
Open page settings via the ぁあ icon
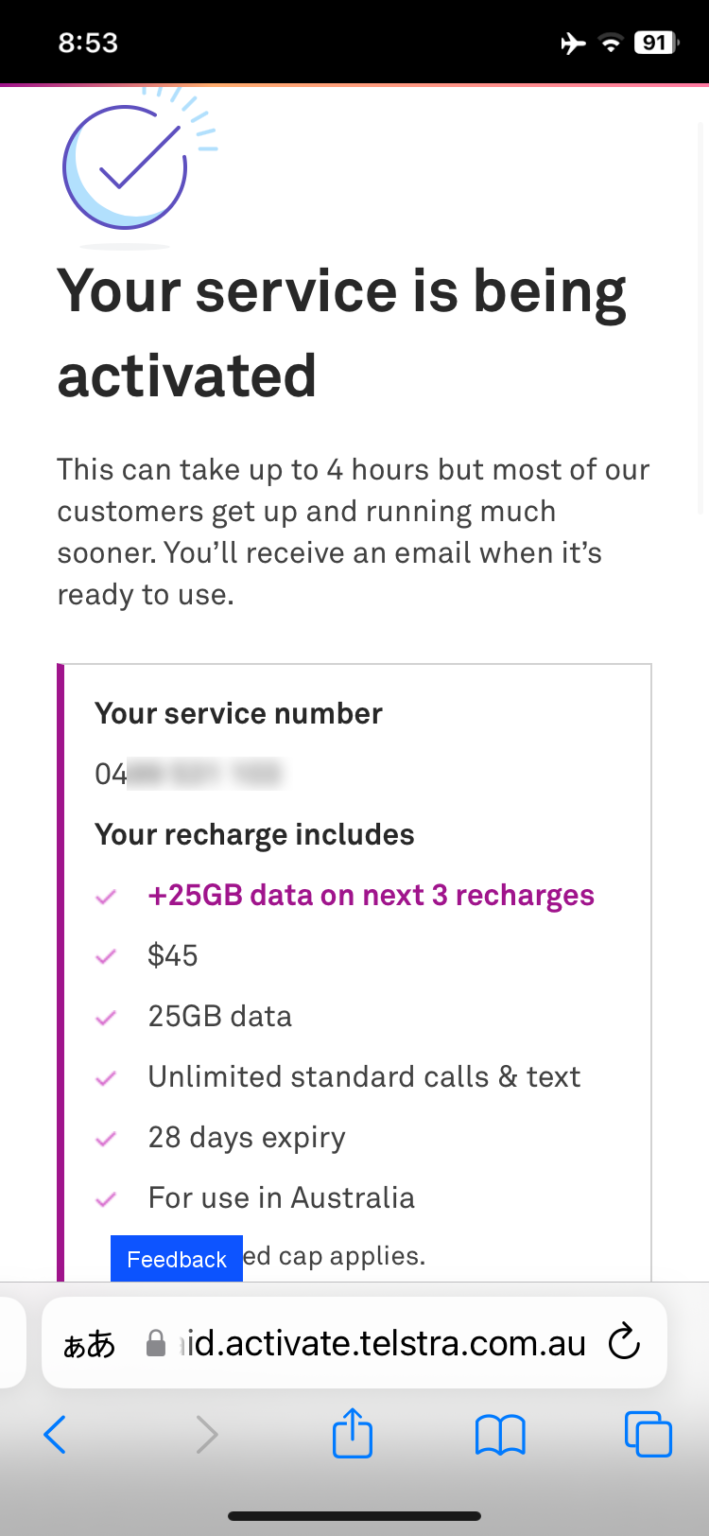tap(88, 1343)
